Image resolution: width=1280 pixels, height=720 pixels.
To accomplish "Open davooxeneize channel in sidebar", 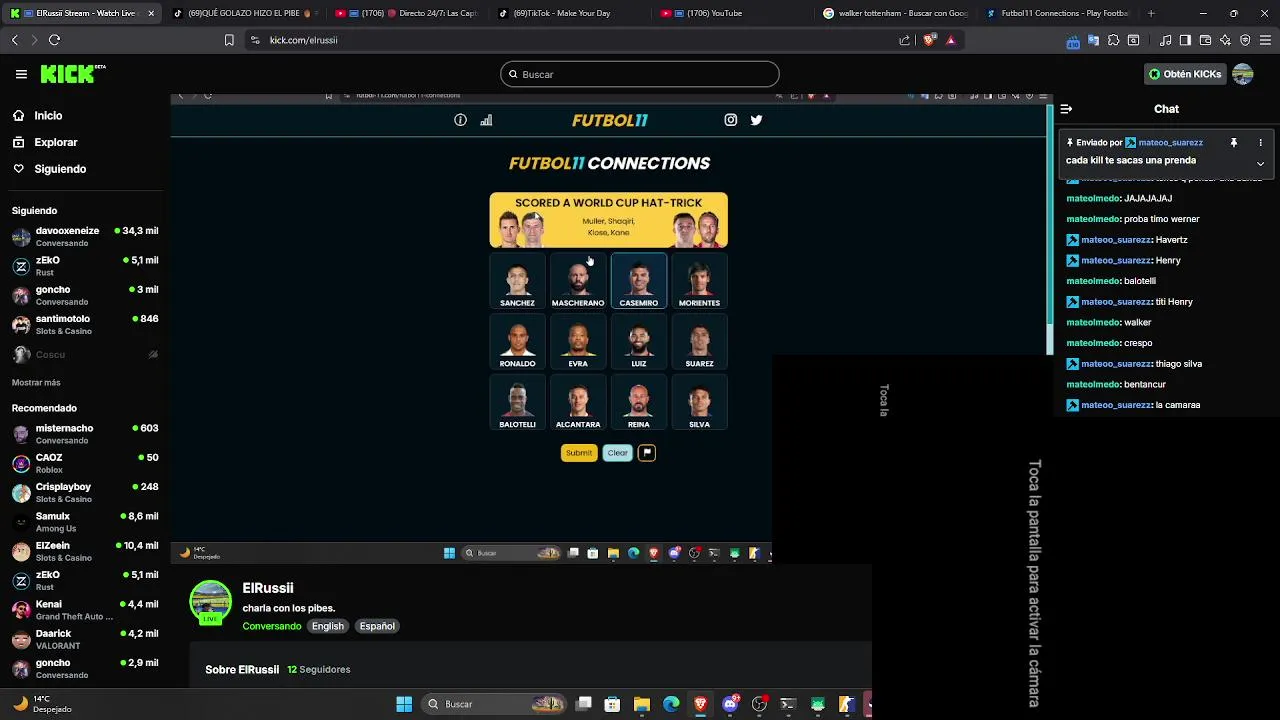I will tap(85, 236).
